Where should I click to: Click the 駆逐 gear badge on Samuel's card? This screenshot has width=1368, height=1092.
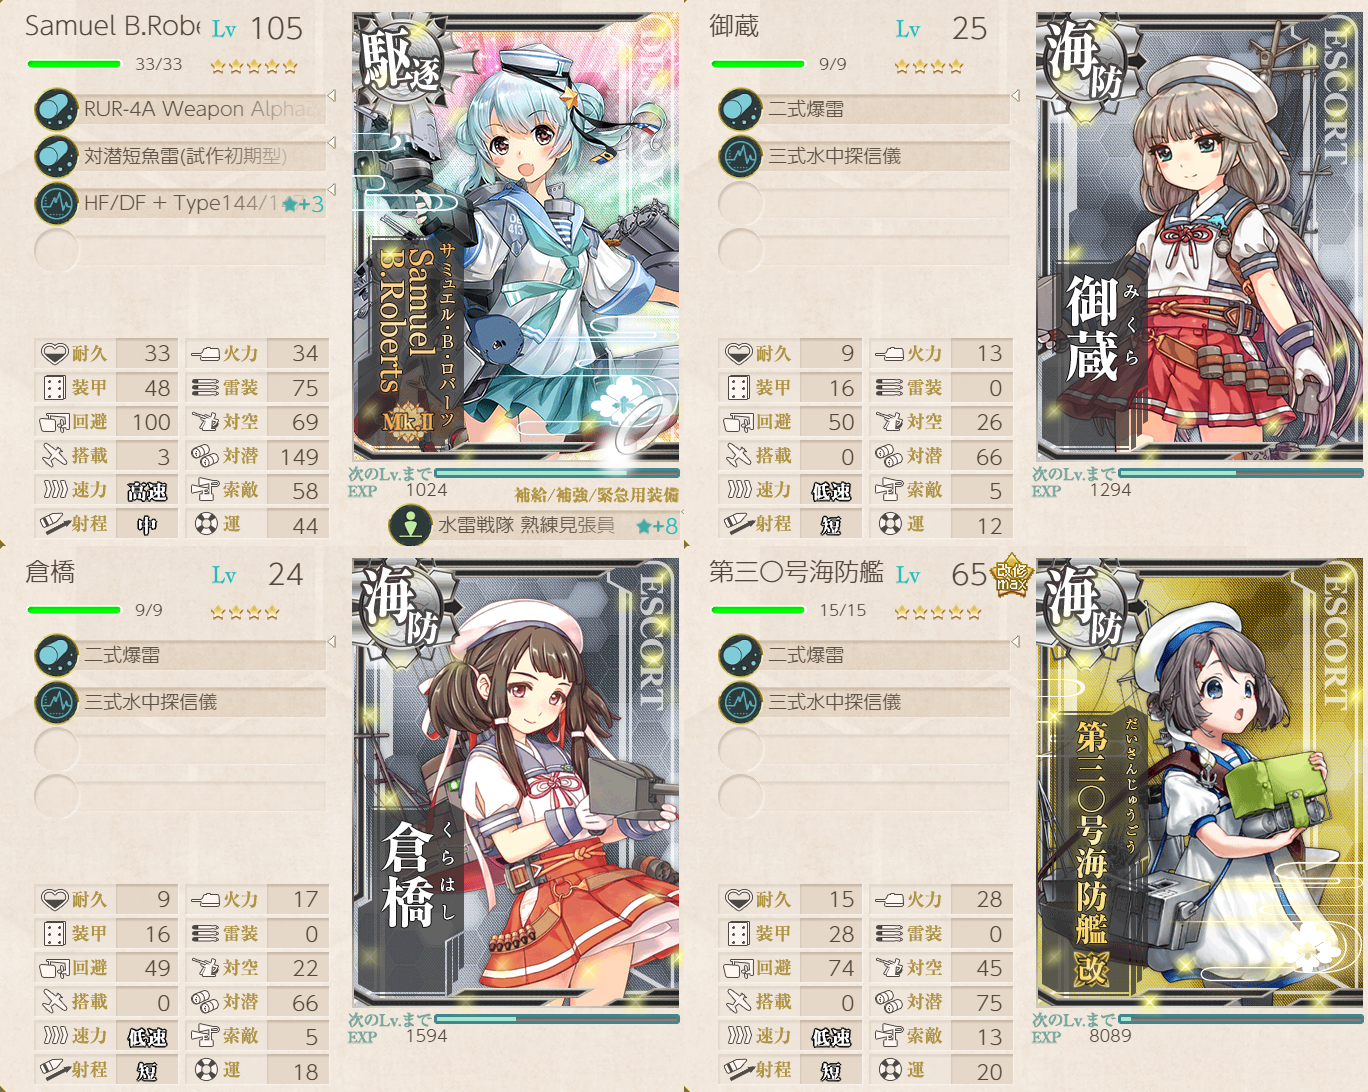point(398,60)
